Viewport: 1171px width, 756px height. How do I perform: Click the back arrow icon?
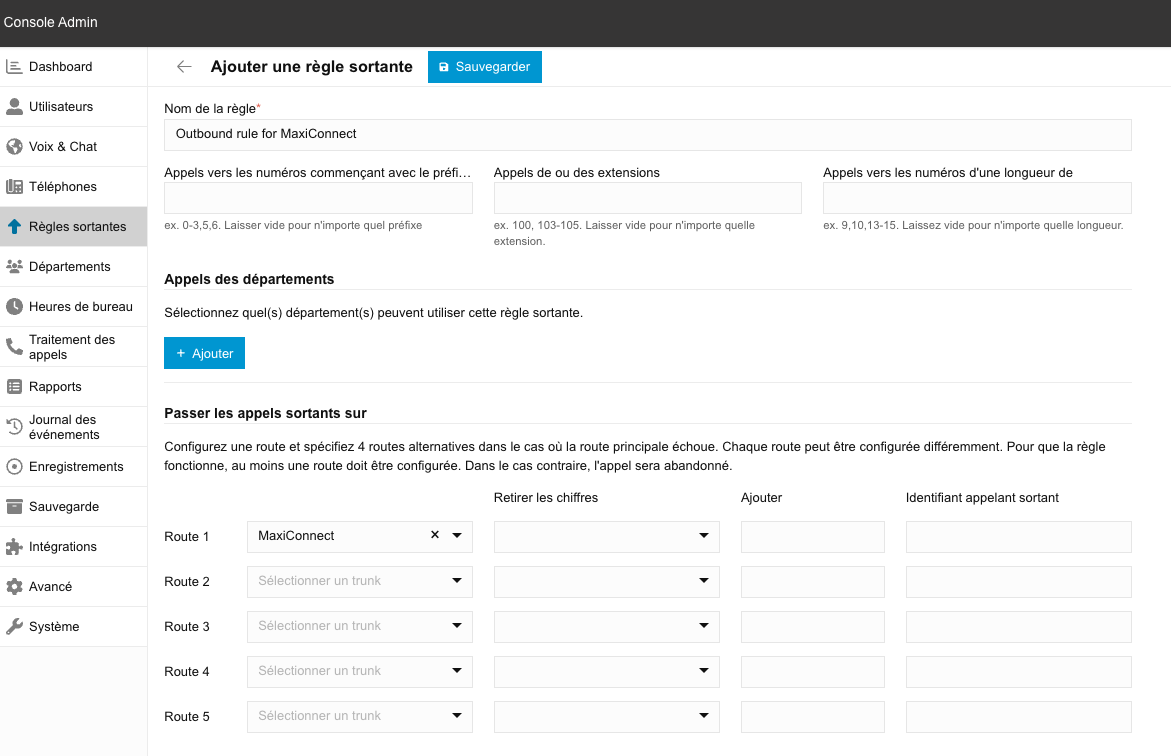pyautogui.click(x=184, y=67)
